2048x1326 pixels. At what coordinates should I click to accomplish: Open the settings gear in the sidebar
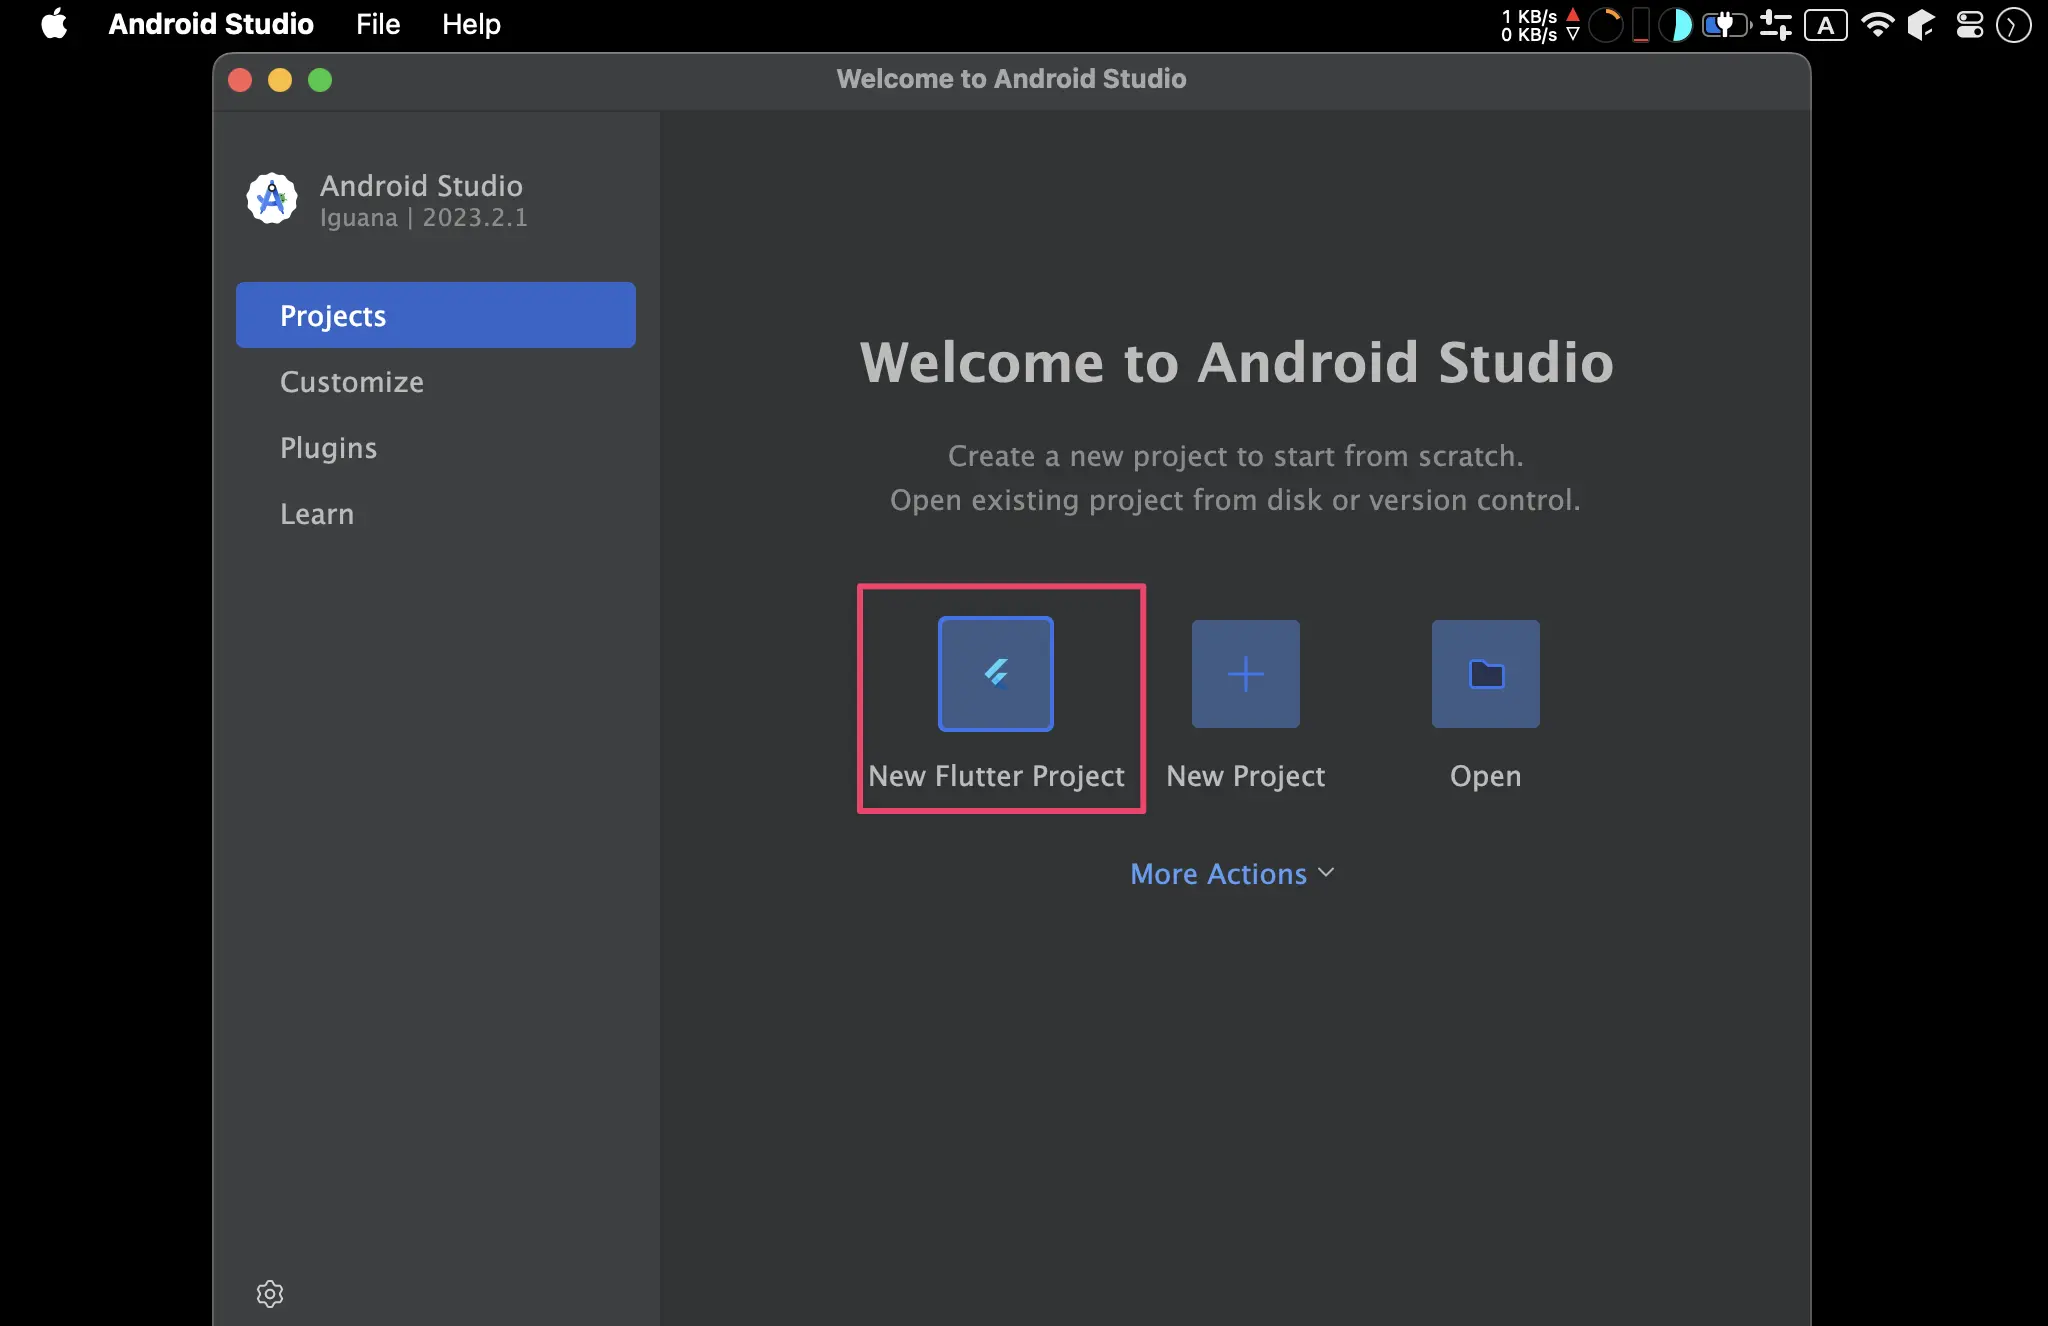click(270, 1293)
